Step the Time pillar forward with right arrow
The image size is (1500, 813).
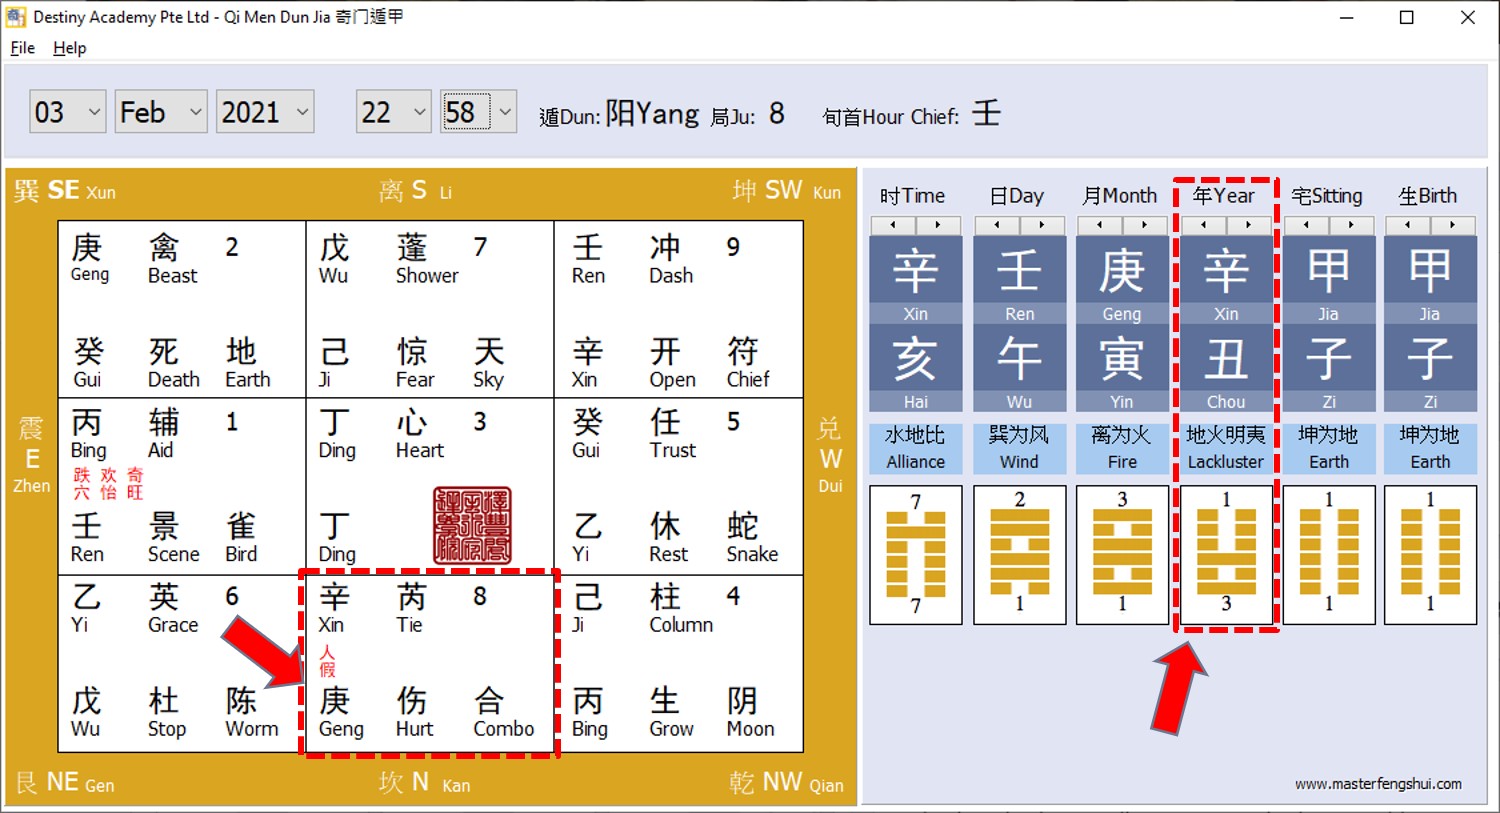(939, 225)
